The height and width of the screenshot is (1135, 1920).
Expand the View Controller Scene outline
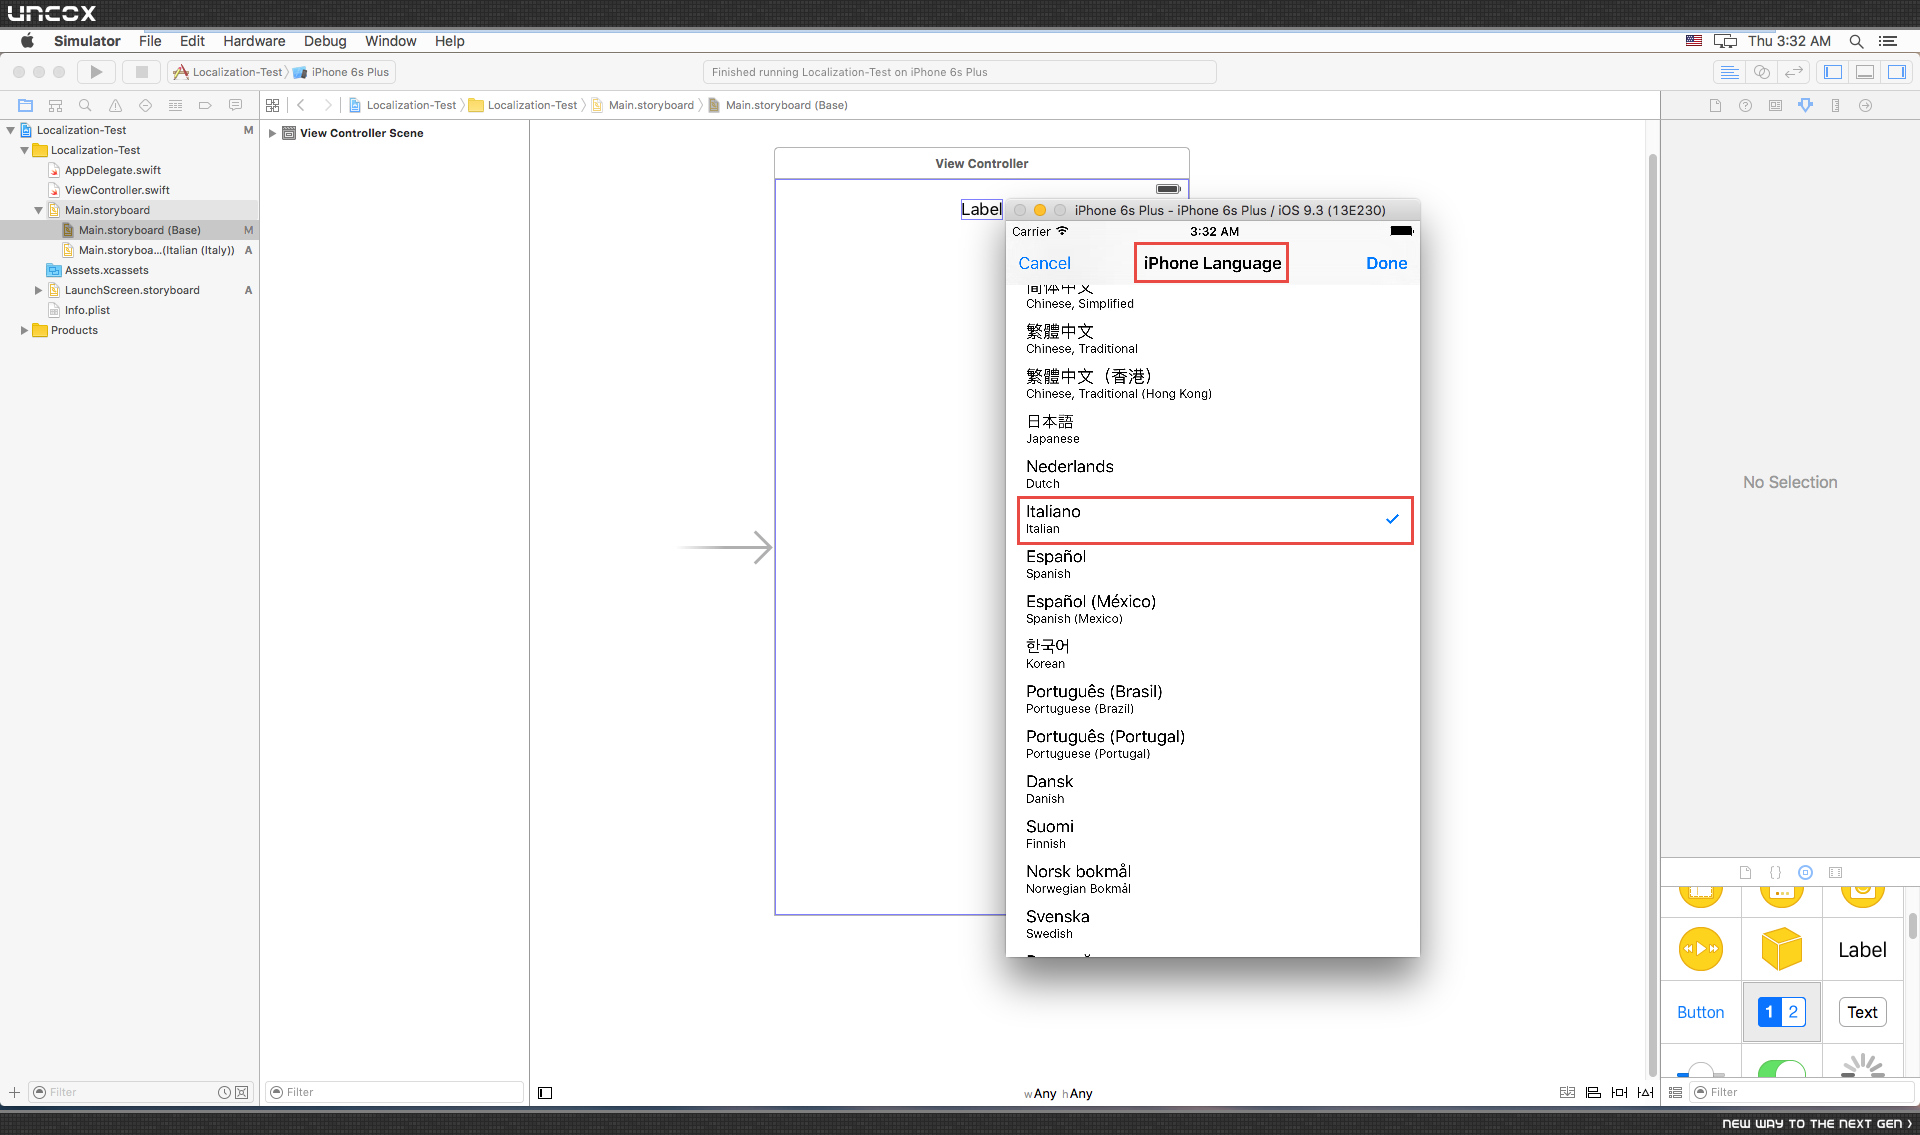tap(272, 133)
